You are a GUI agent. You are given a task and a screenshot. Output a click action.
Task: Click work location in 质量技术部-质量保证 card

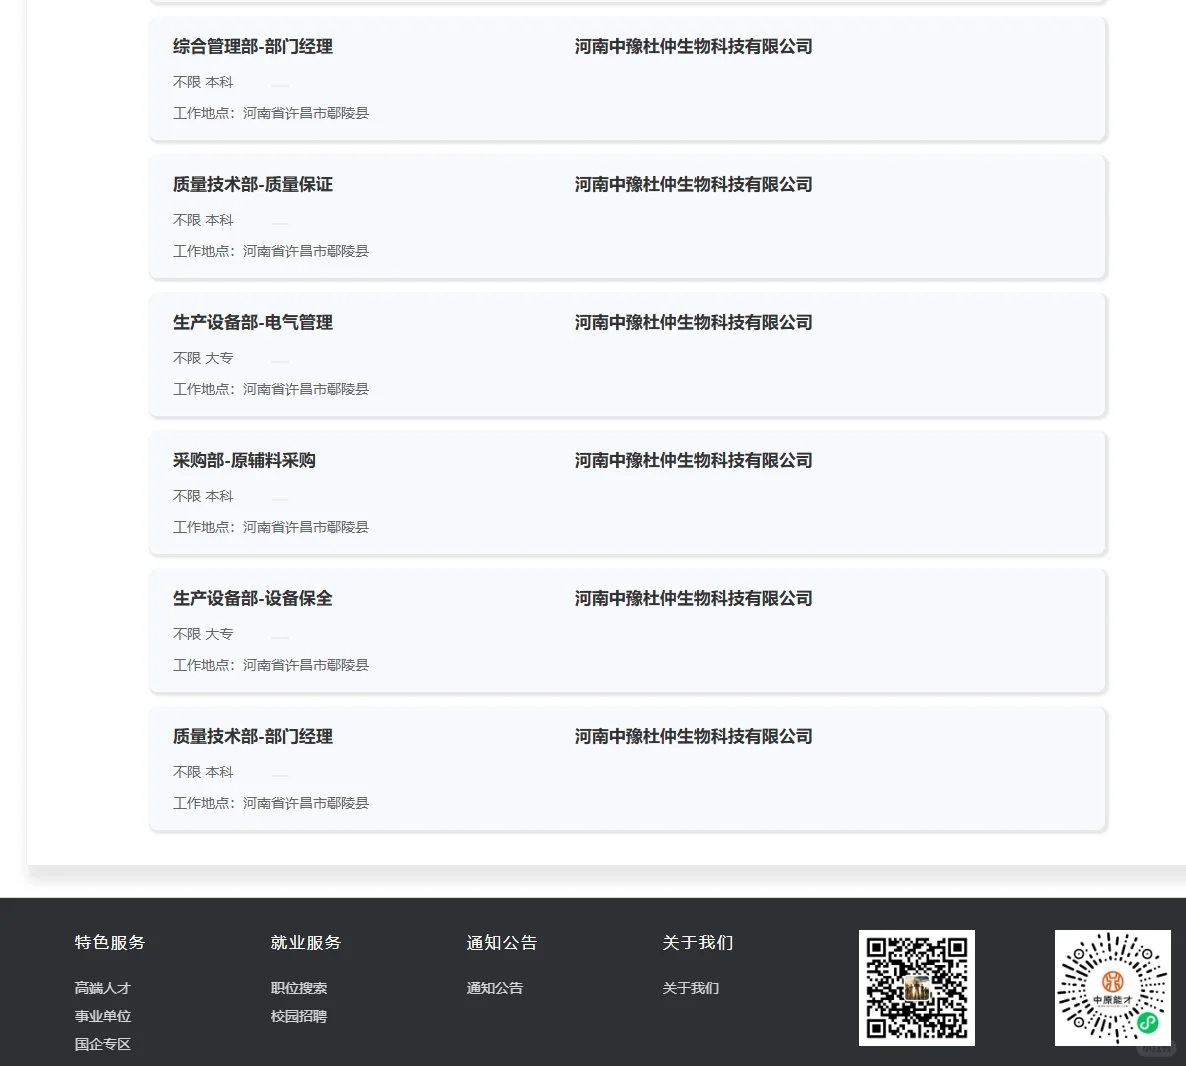[x=271, y=250]
